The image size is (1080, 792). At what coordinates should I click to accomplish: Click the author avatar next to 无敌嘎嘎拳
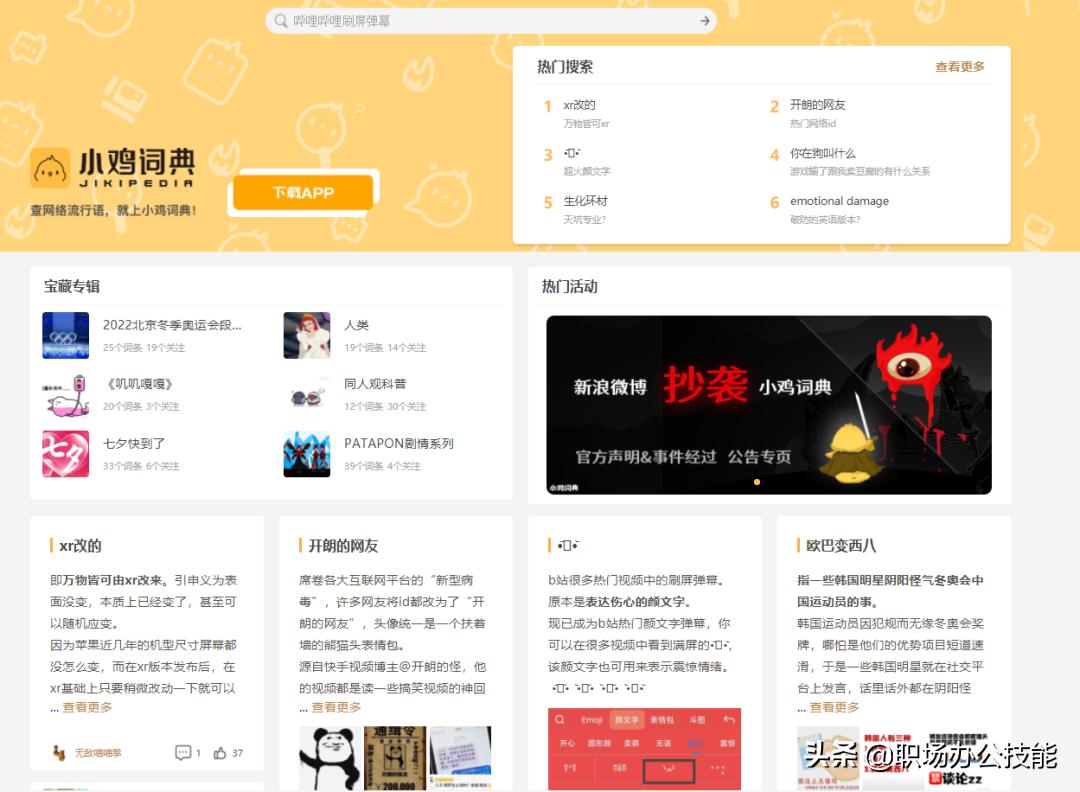click(x=57, y=752)
